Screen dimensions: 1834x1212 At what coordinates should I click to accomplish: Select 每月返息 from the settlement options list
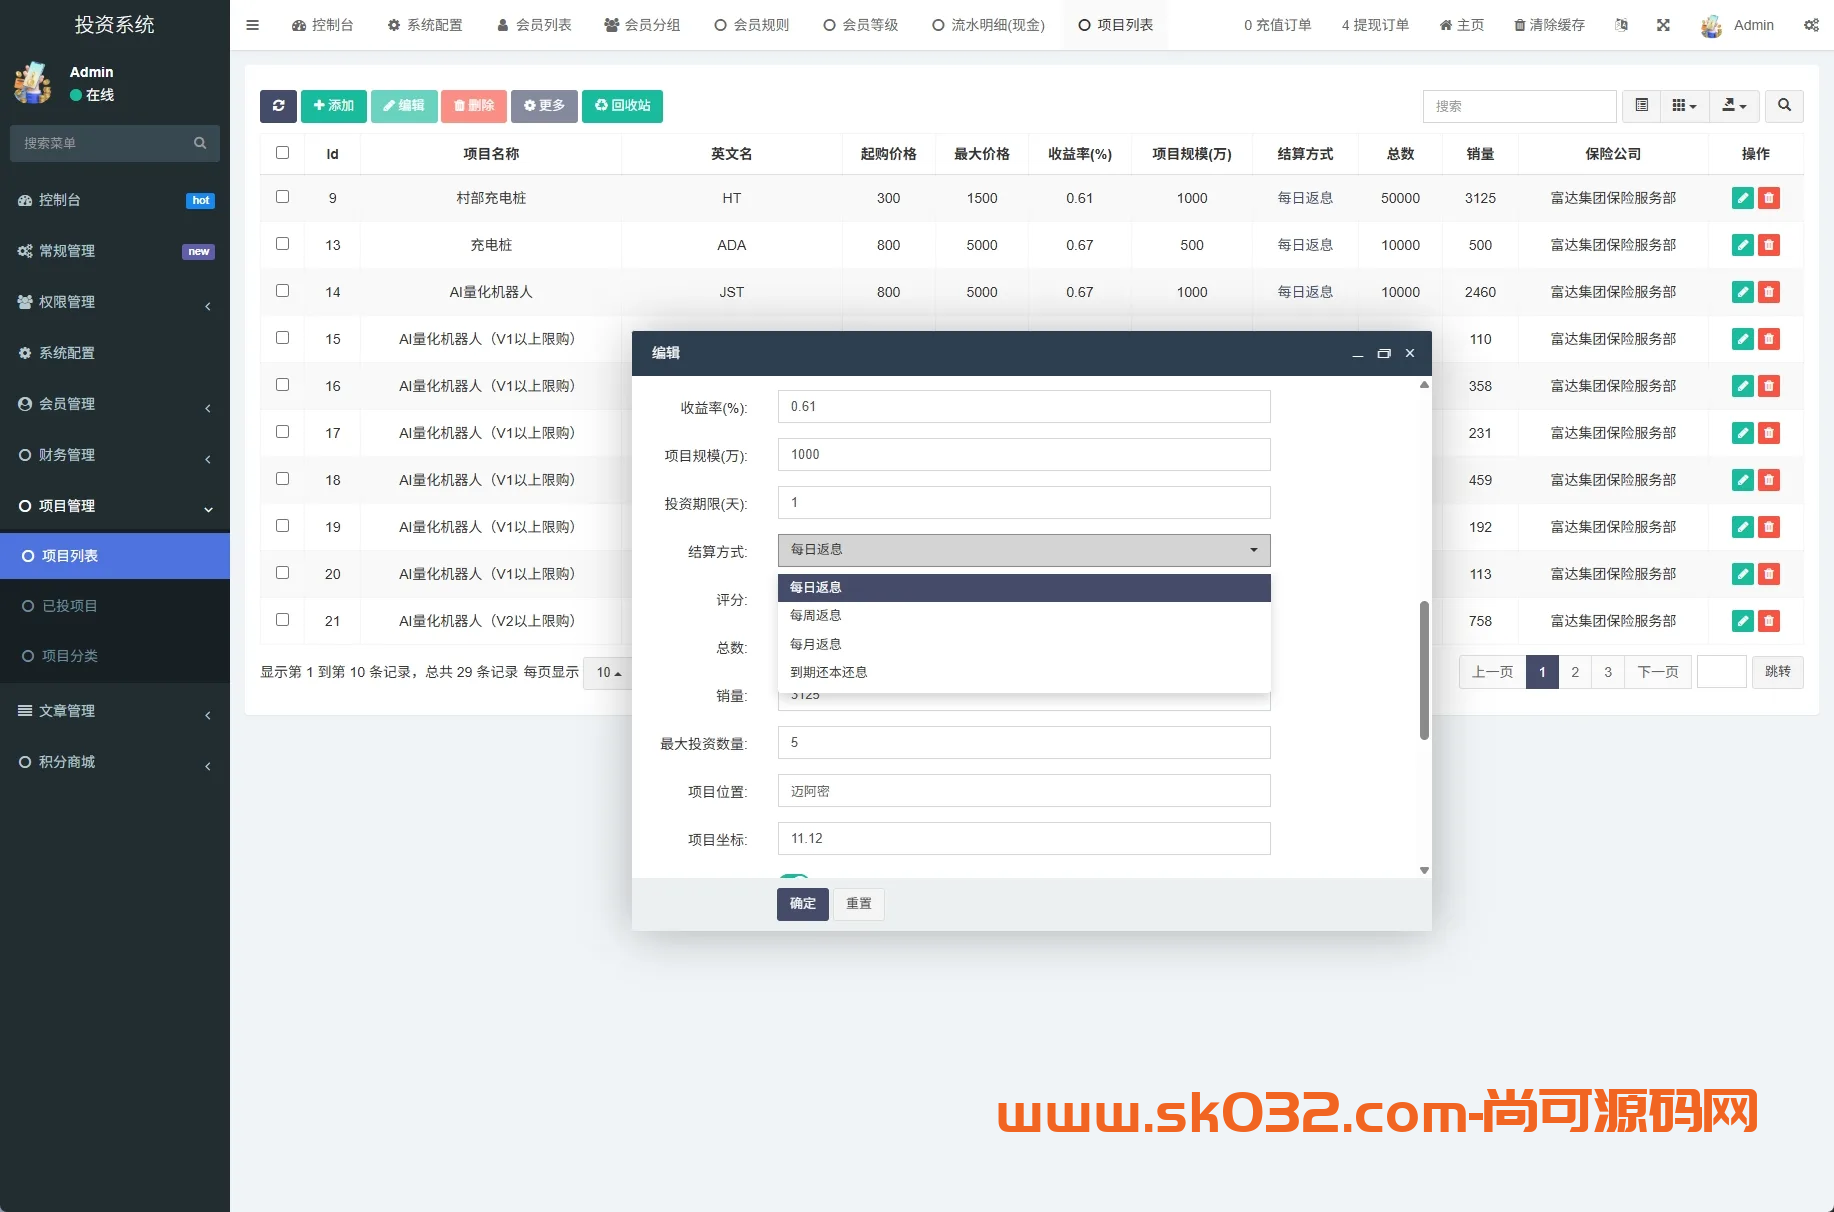click(x=815, y=644)
